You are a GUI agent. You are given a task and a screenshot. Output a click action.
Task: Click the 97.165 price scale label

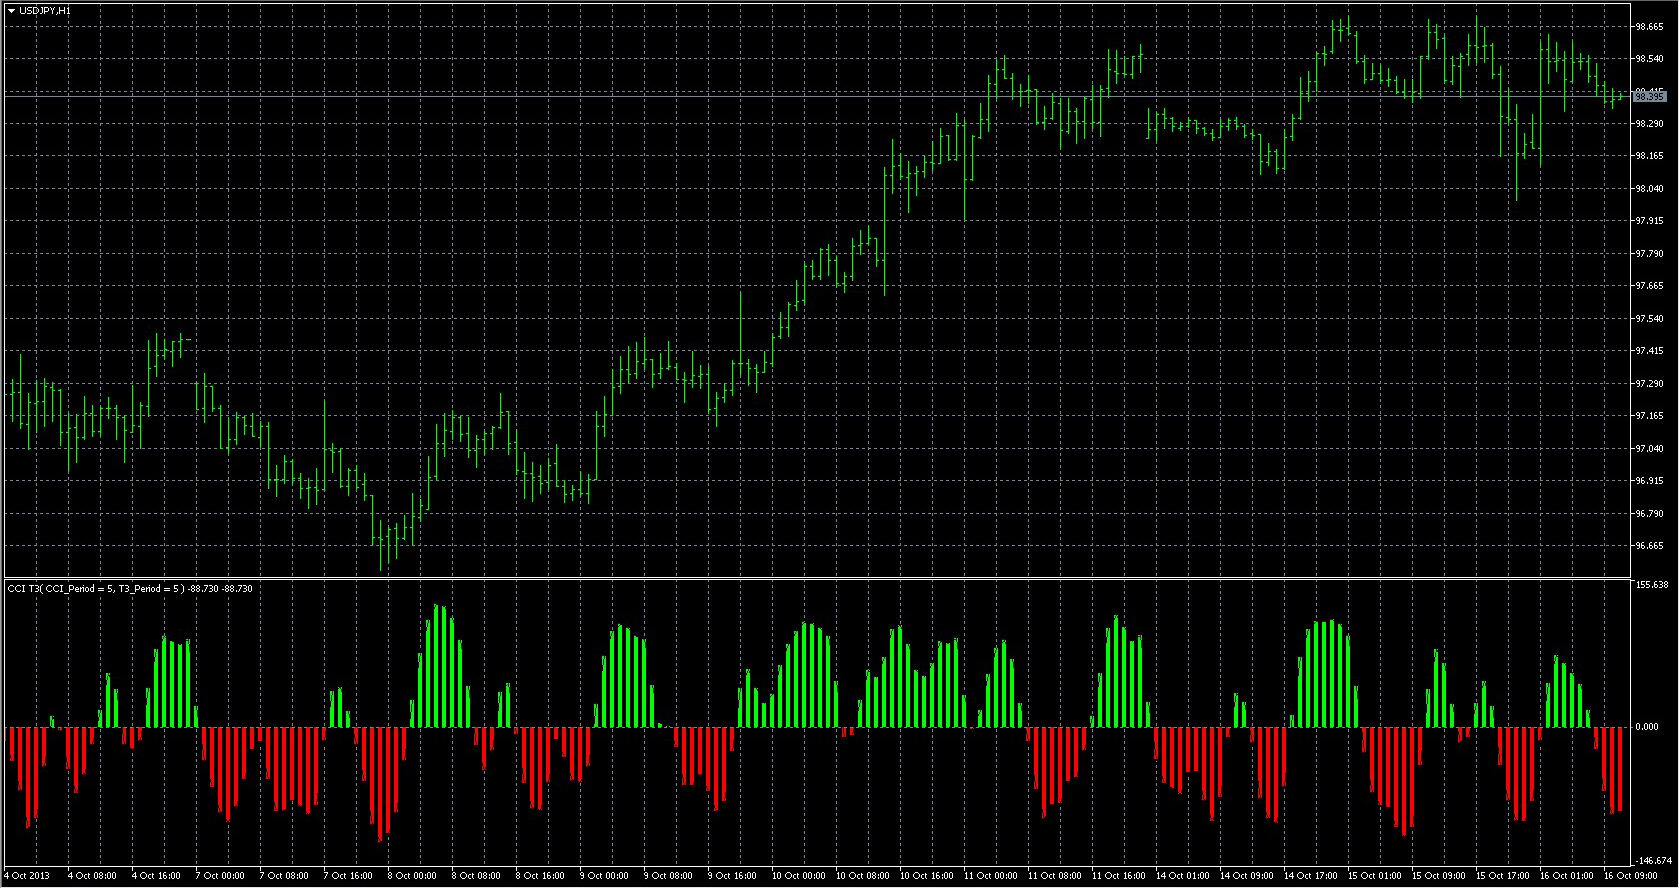1648,416
